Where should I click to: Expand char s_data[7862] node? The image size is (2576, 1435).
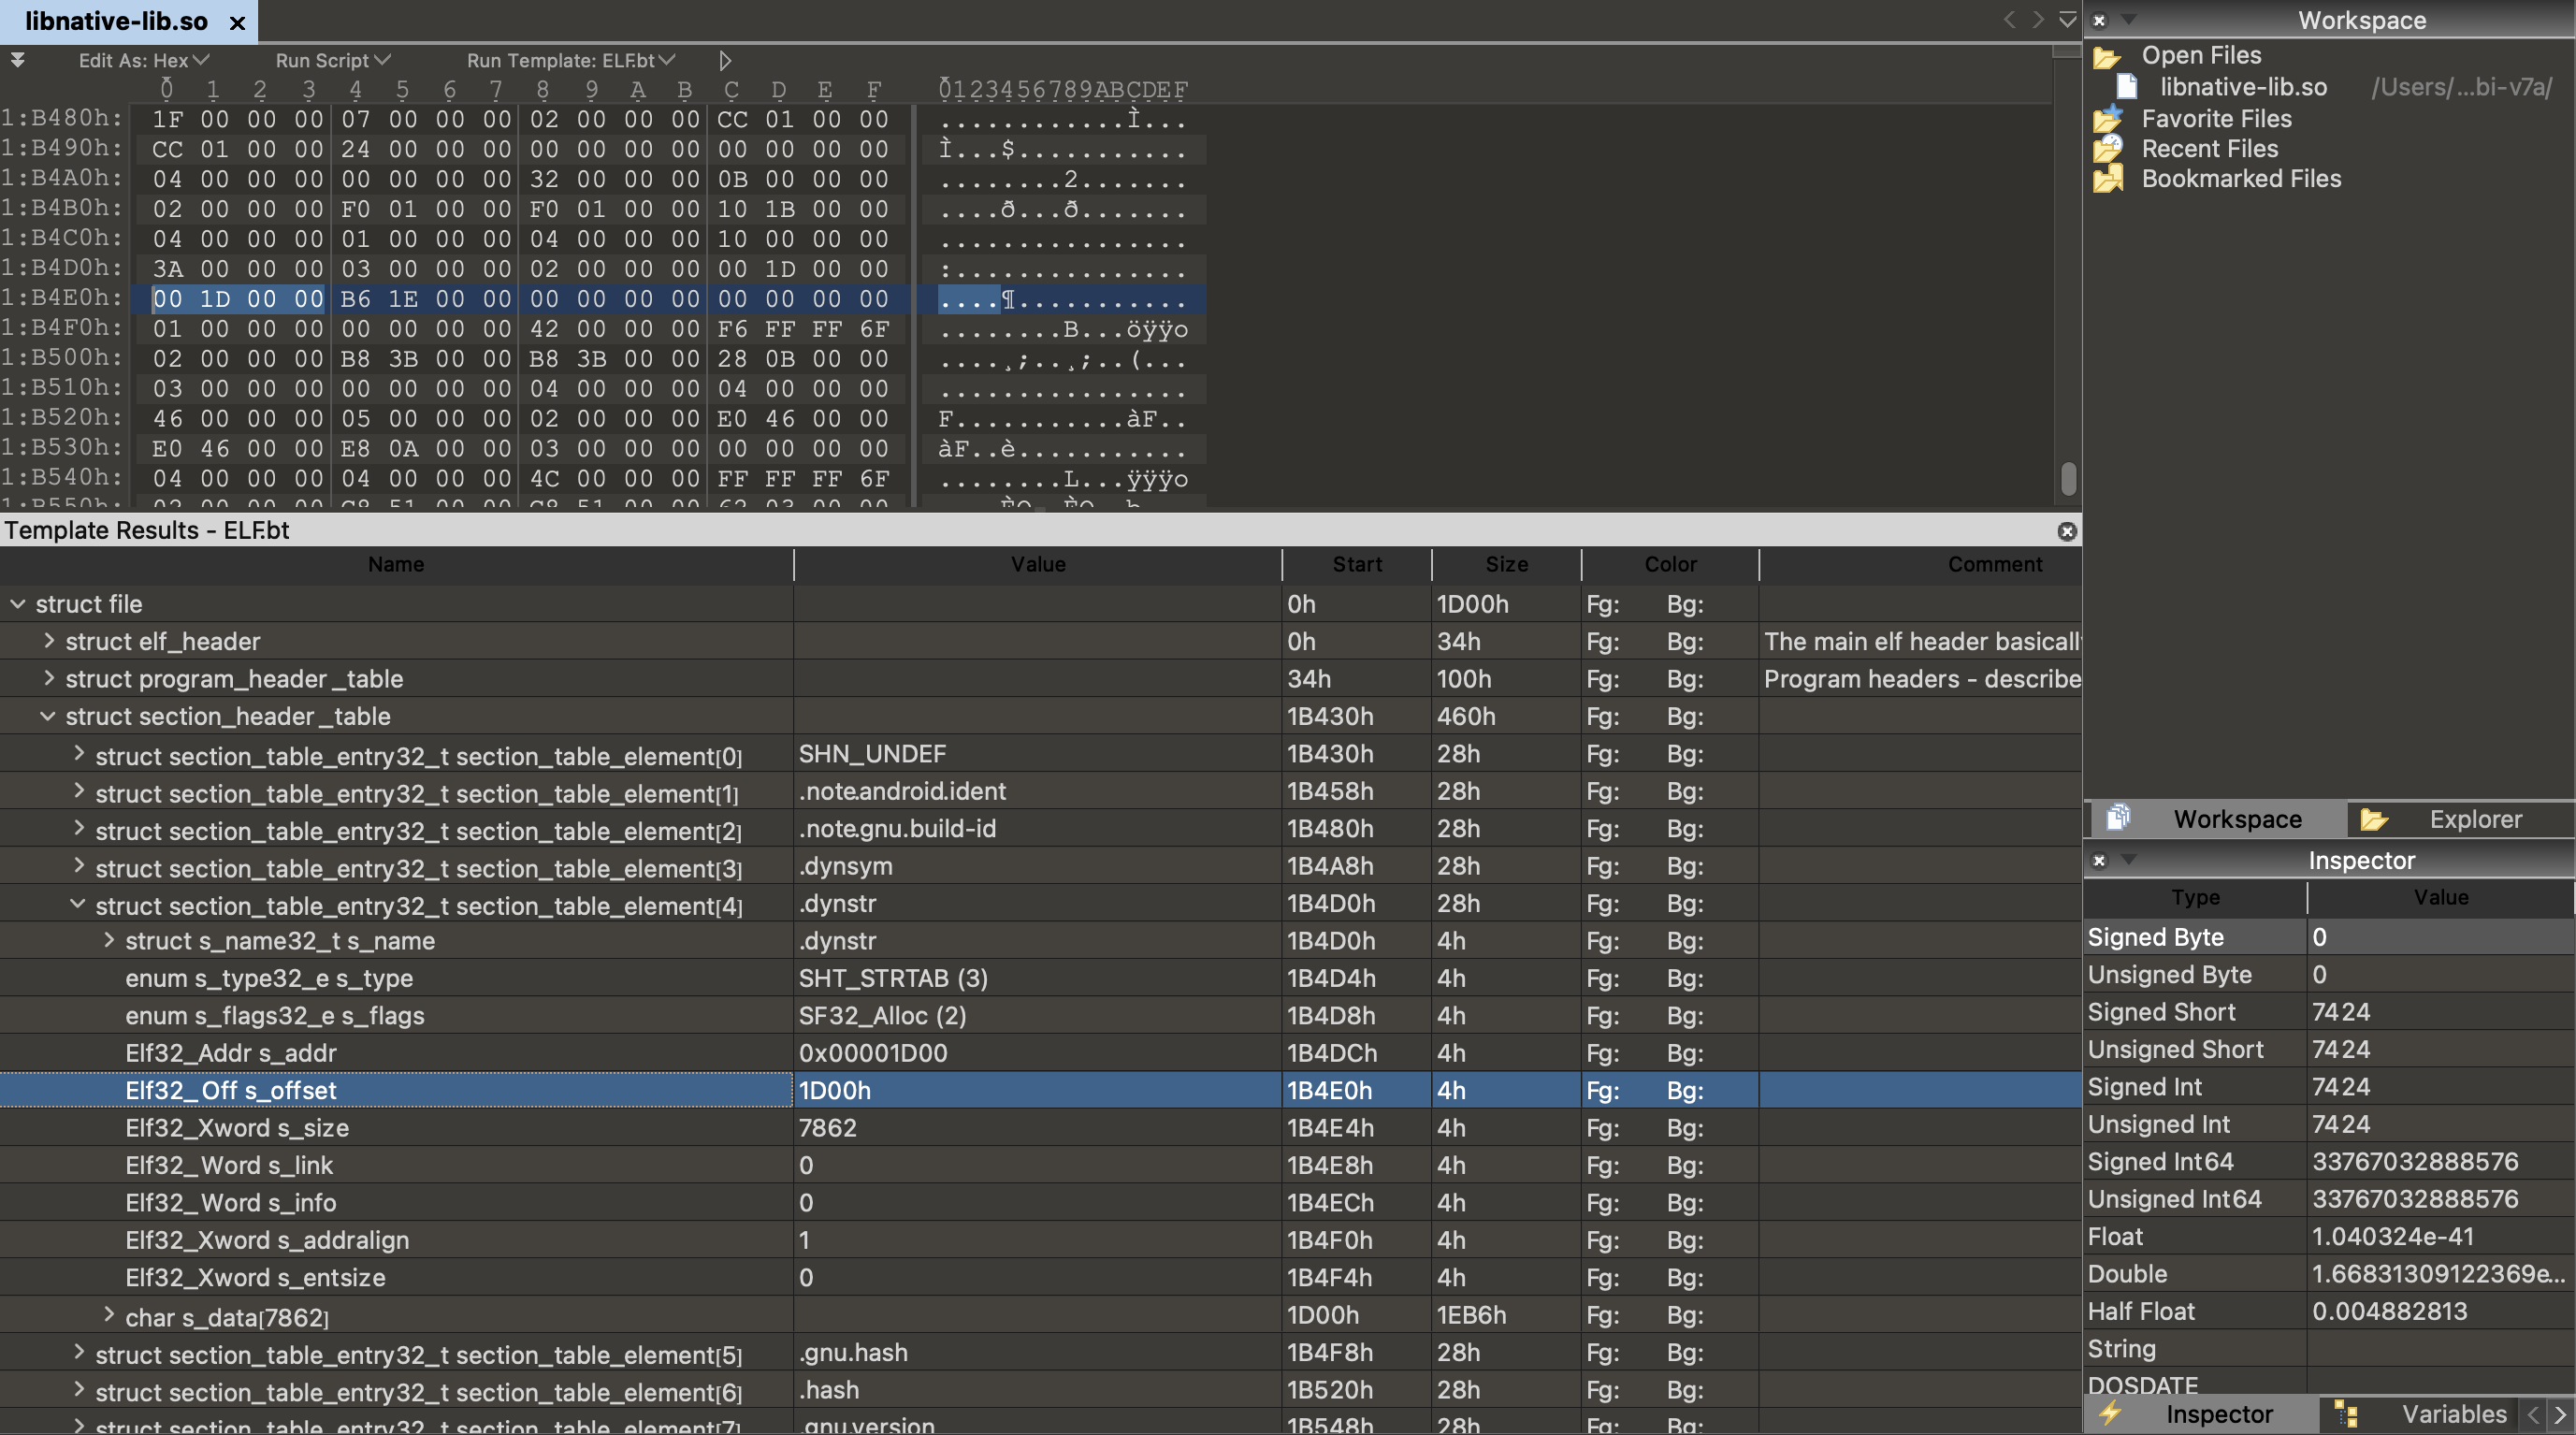(x=109, y=1315)
